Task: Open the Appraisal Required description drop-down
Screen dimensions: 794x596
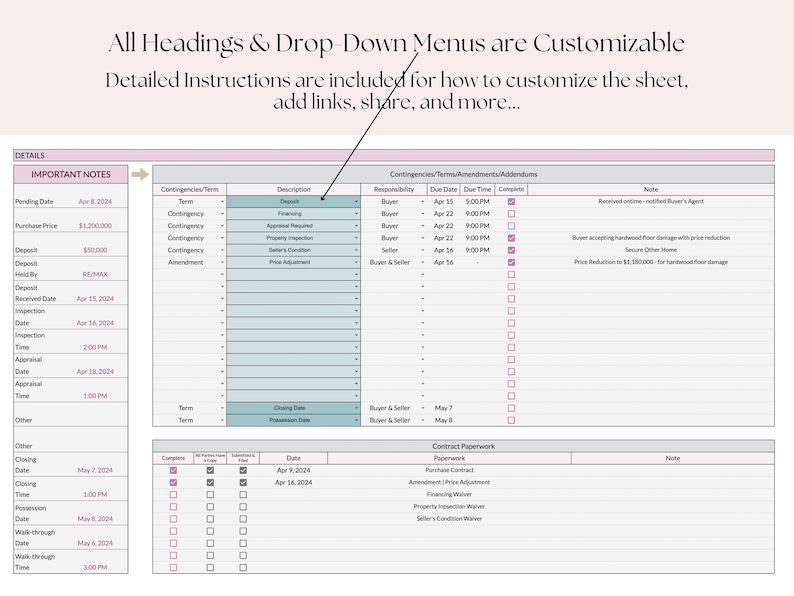Action: (356, 226)
